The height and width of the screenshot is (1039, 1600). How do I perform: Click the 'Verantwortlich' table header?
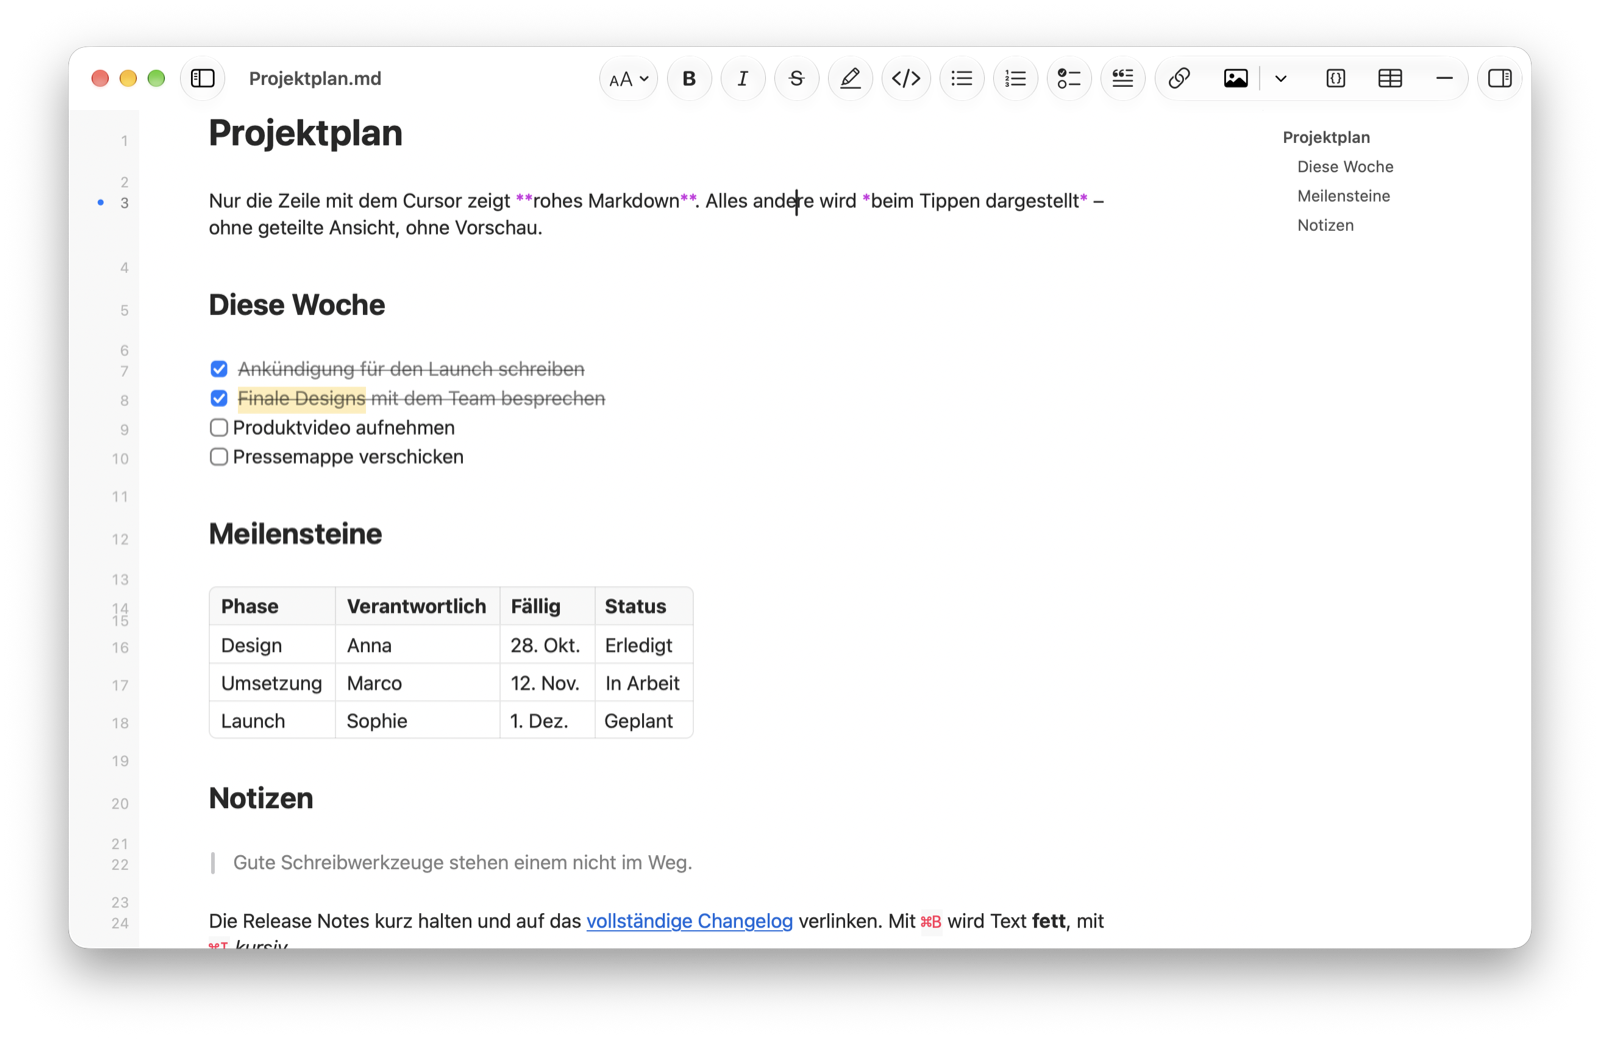point(417,606)
